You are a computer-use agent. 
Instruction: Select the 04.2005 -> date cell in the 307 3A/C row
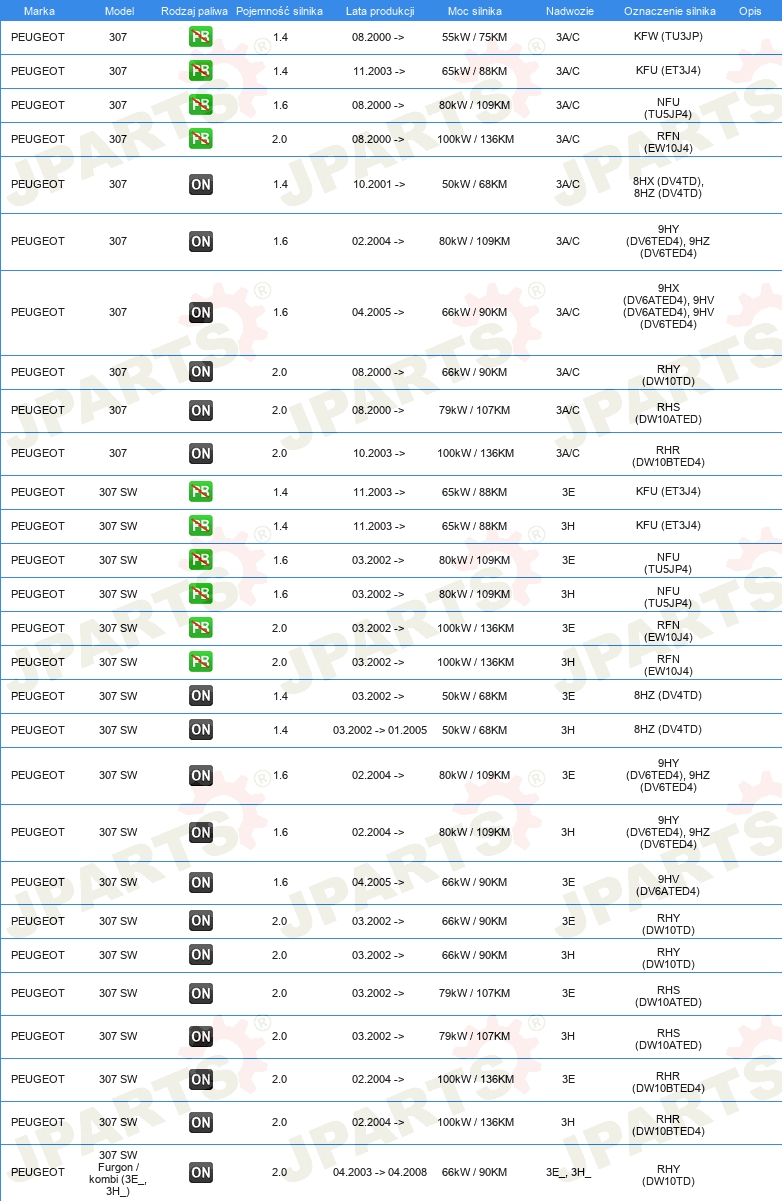[x=379, y=312]
